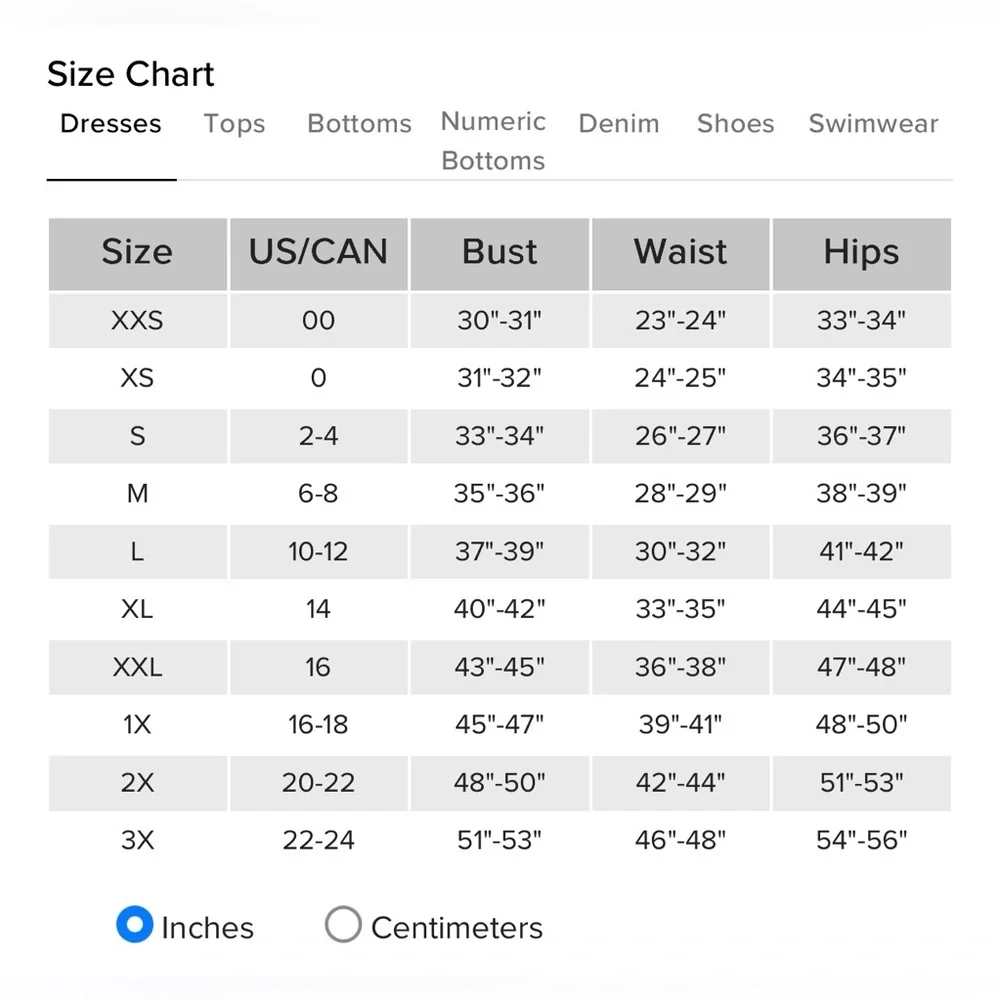Click the 3X size row label
The height and width of the screenshot is (1000, 1000).
pyautogui.click(x=137, y=840)
